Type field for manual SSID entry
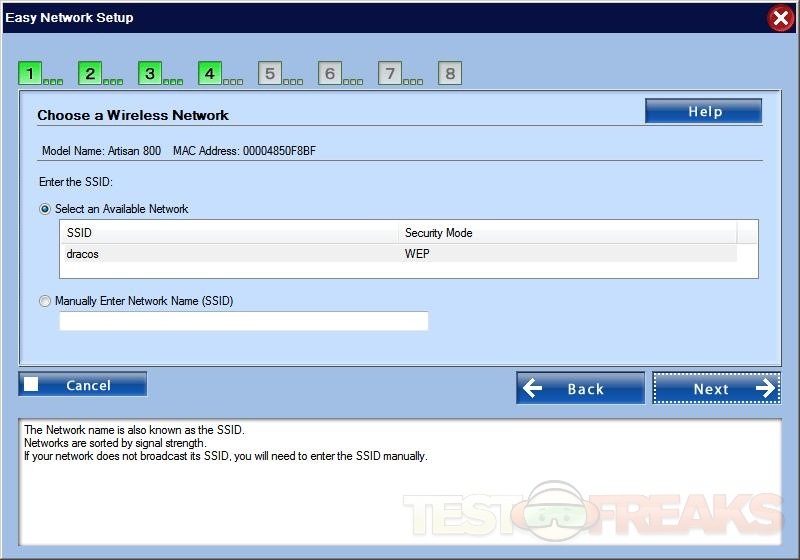This screenshot has height=560, width=800. tap(244, 321)
